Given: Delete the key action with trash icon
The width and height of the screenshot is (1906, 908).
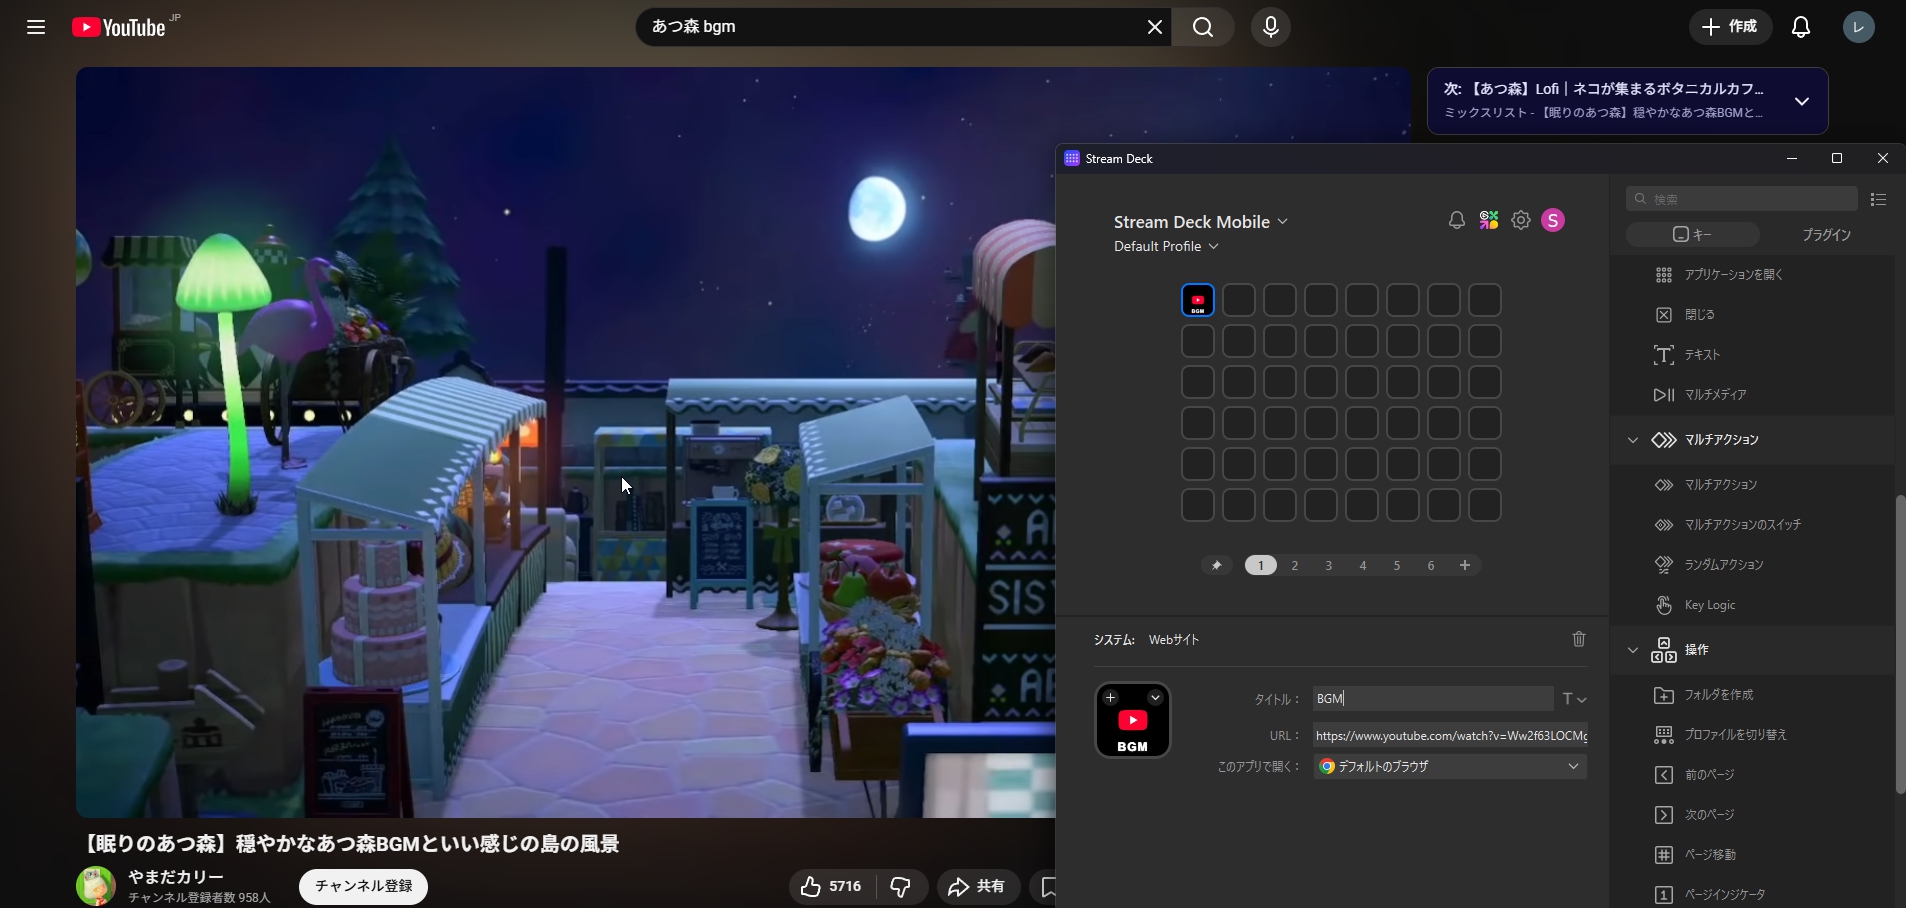Looking at the screenshot, I should pyautogui.click(x=1579, y=639).
